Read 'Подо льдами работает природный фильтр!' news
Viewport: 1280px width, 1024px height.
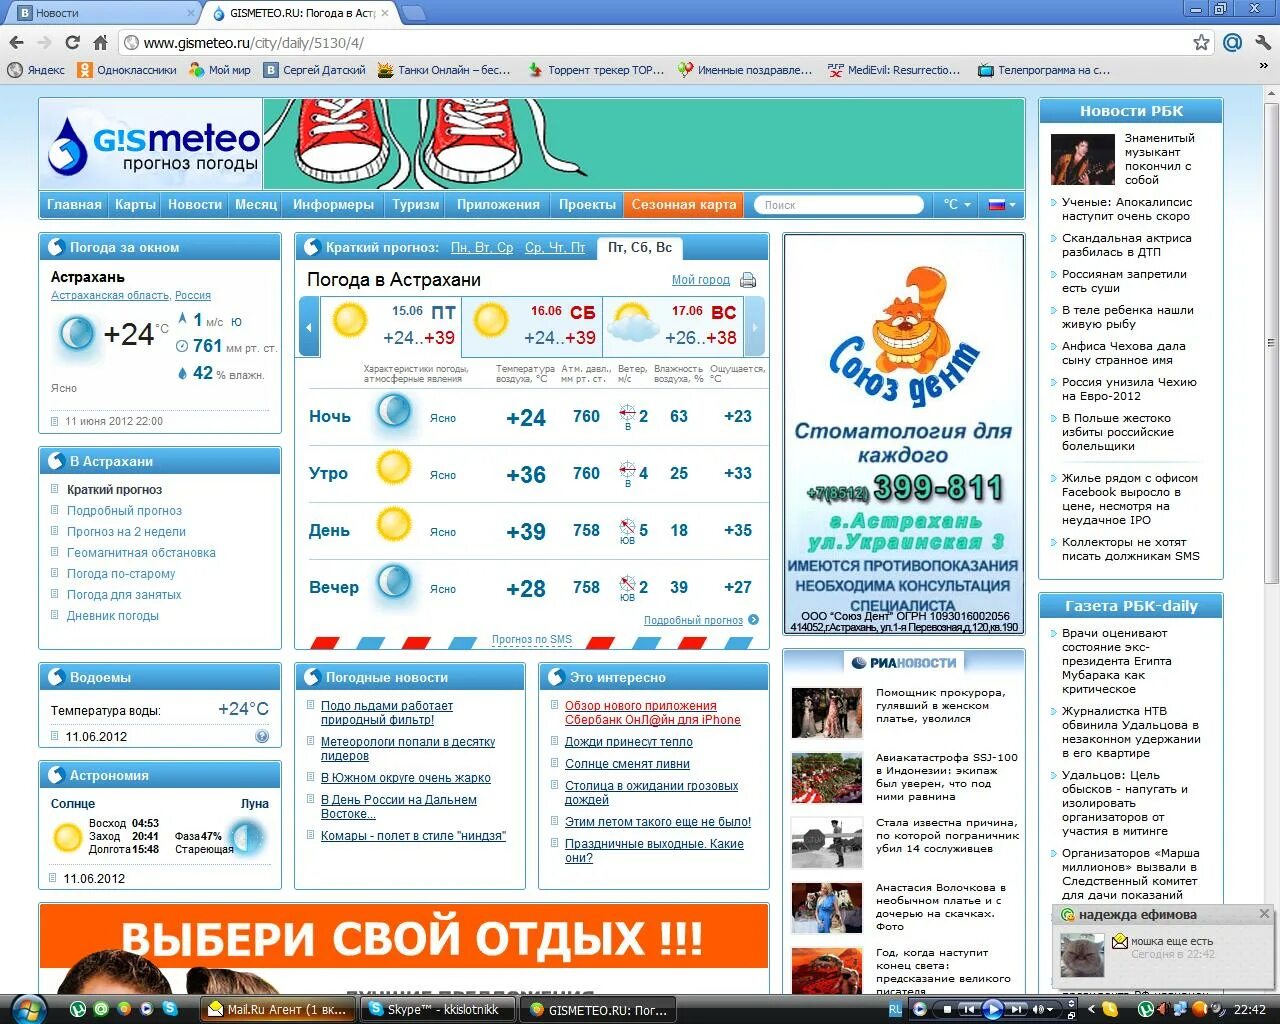pos(387,713)
